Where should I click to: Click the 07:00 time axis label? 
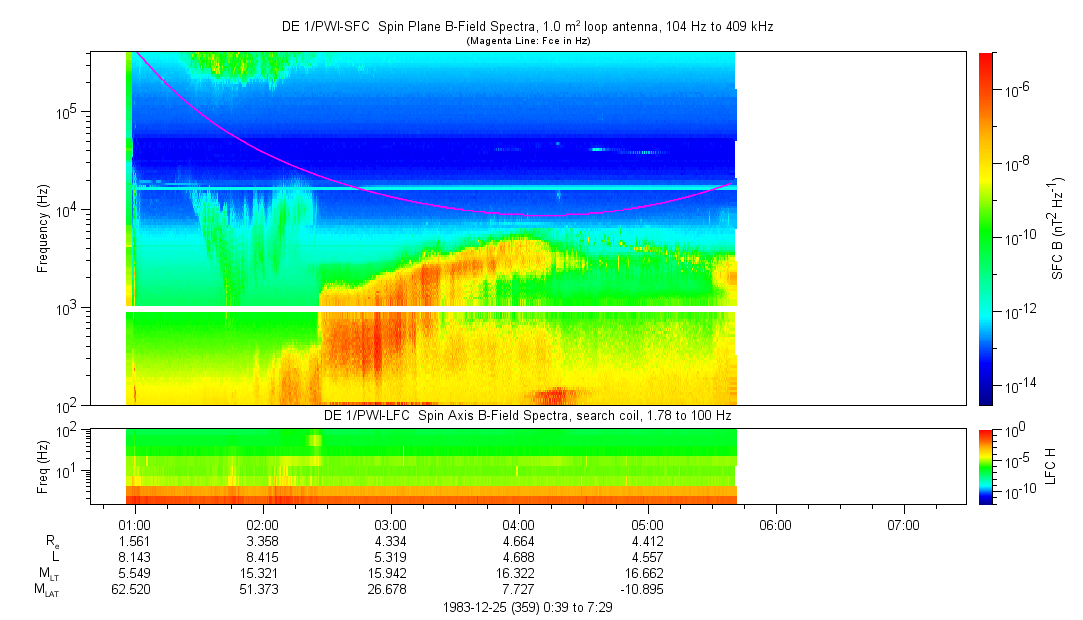pyautogui.click(x=903, y=524)
